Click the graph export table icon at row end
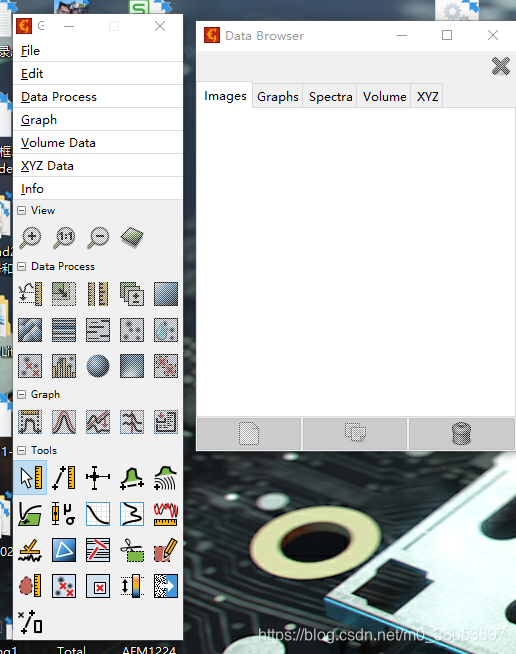 click(x=166, y=422)
